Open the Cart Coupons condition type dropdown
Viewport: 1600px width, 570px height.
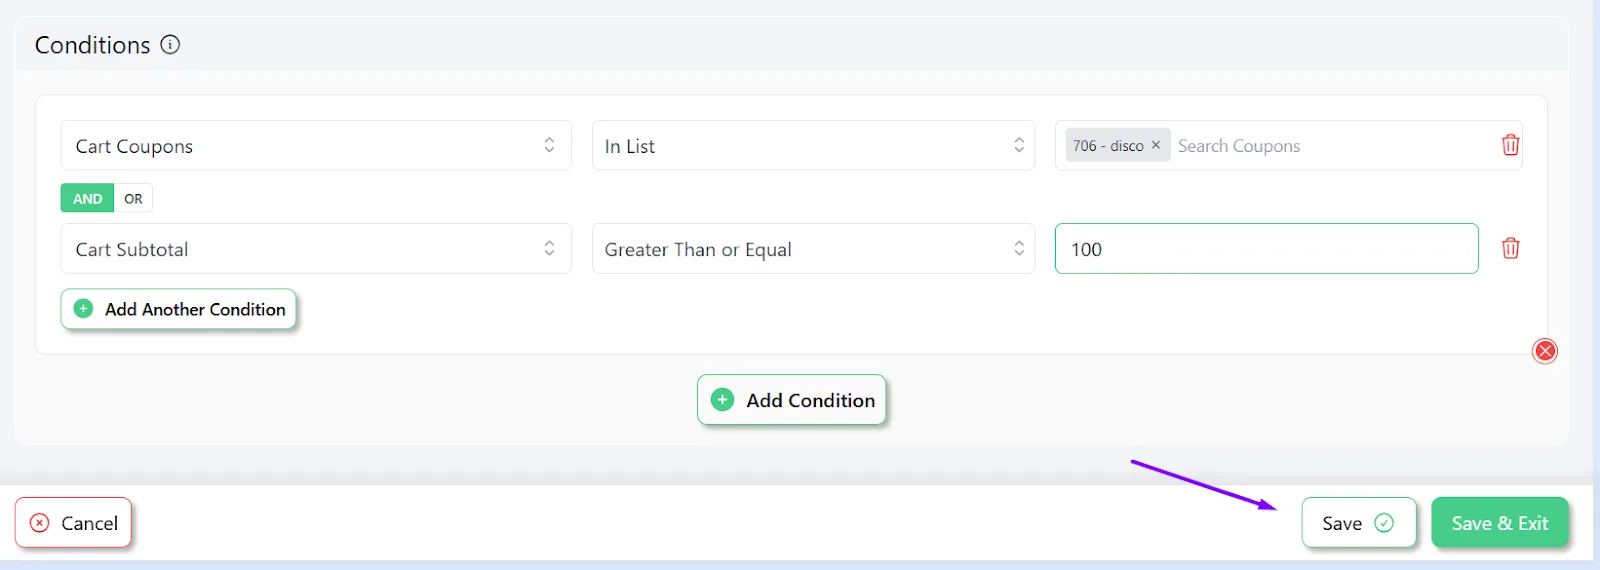[x=316, y=146]
